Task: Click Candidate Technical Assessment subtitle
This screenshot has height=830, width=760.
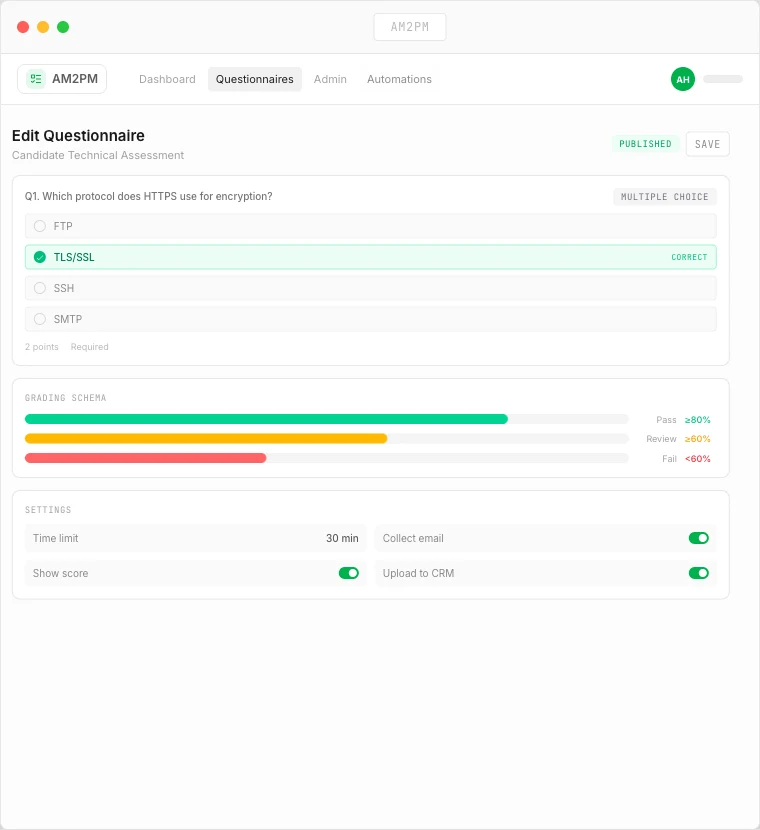Action: pyautogui.click(x=98, y=155)
